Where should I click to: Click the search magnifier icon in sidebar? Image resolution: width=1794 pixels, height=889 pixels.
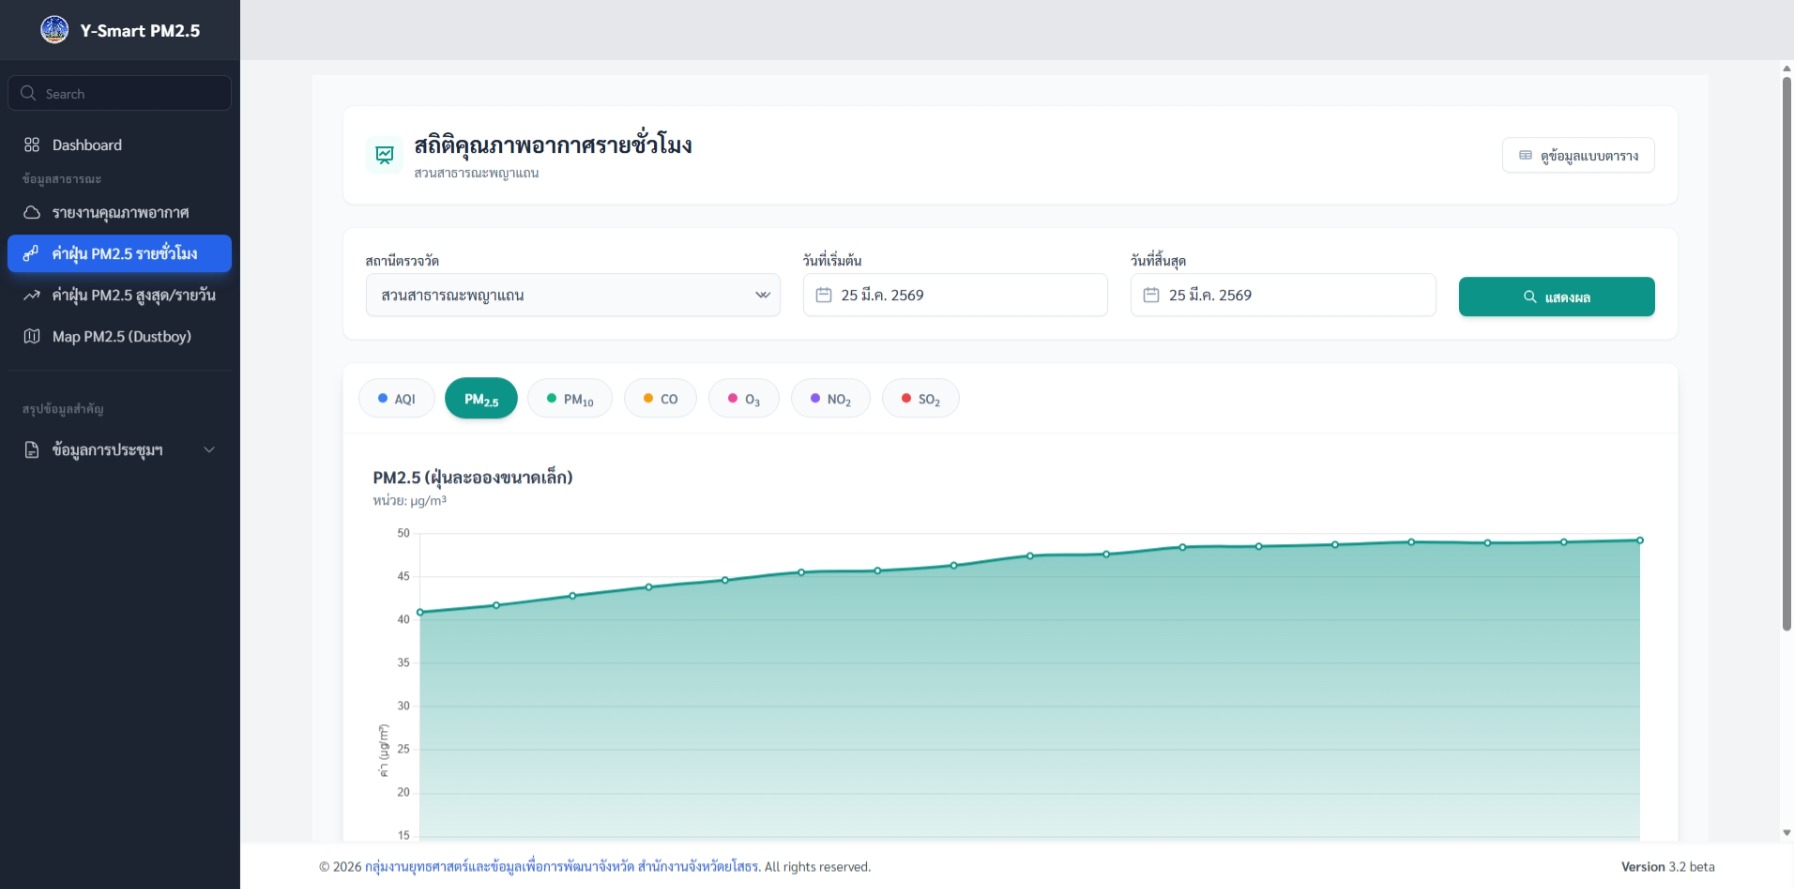(28, 93)
